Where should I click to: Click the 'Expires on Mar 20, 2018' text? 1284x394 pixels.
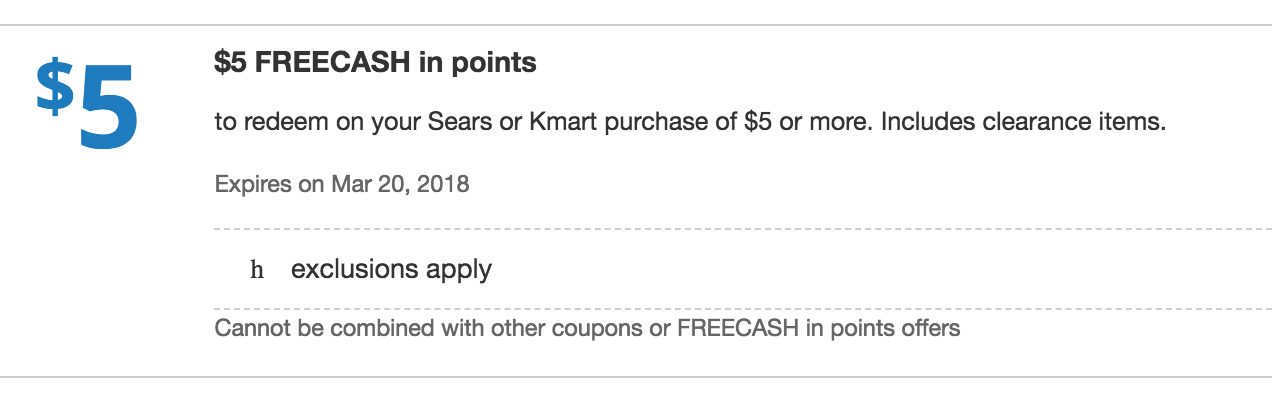(x=342, y=185)
